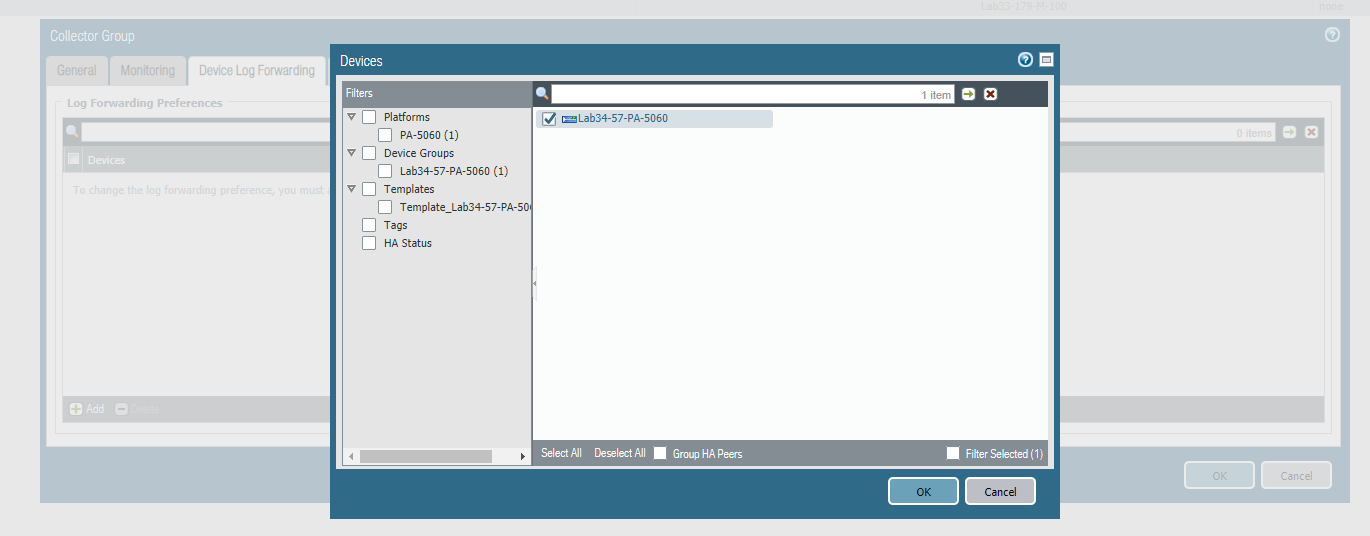Switch to the Monitoring tab
Viewport: 1370px width, 536px height.
coord(148,70)
